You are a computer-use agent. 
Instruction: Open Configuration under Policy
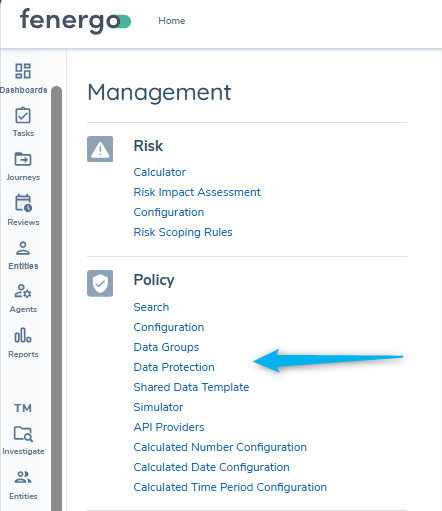click(x=169, y=327)
